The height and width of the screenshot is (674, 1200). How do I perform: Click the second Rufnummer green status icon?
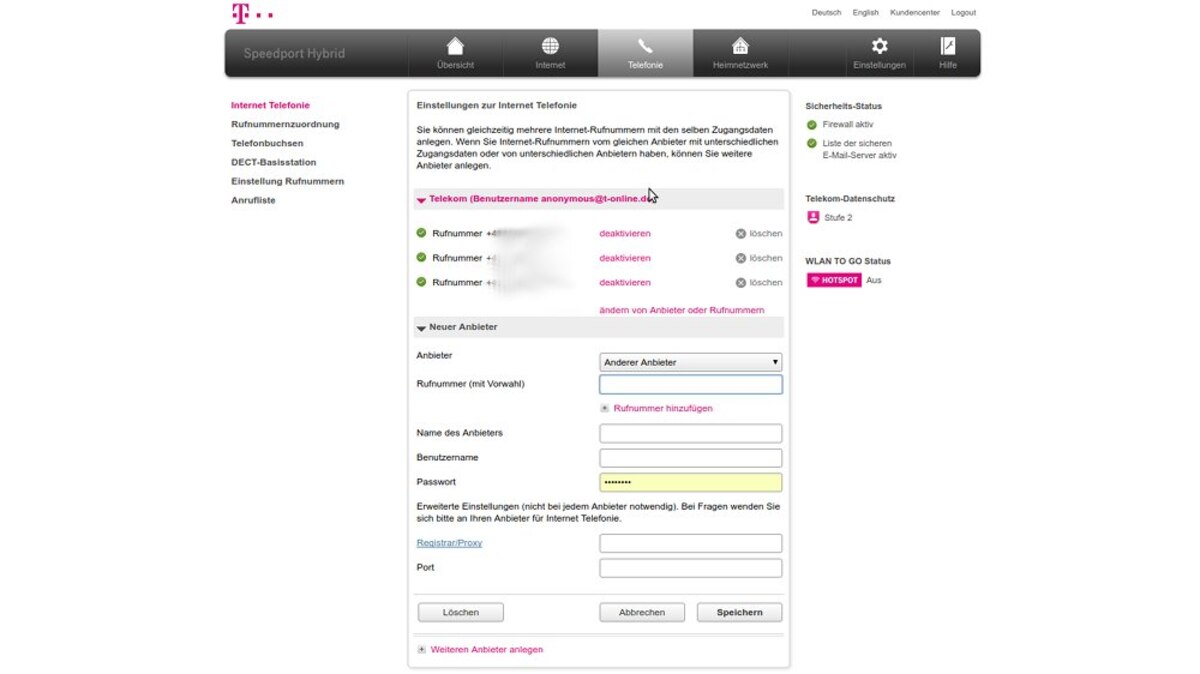click(x=421, y=257)
